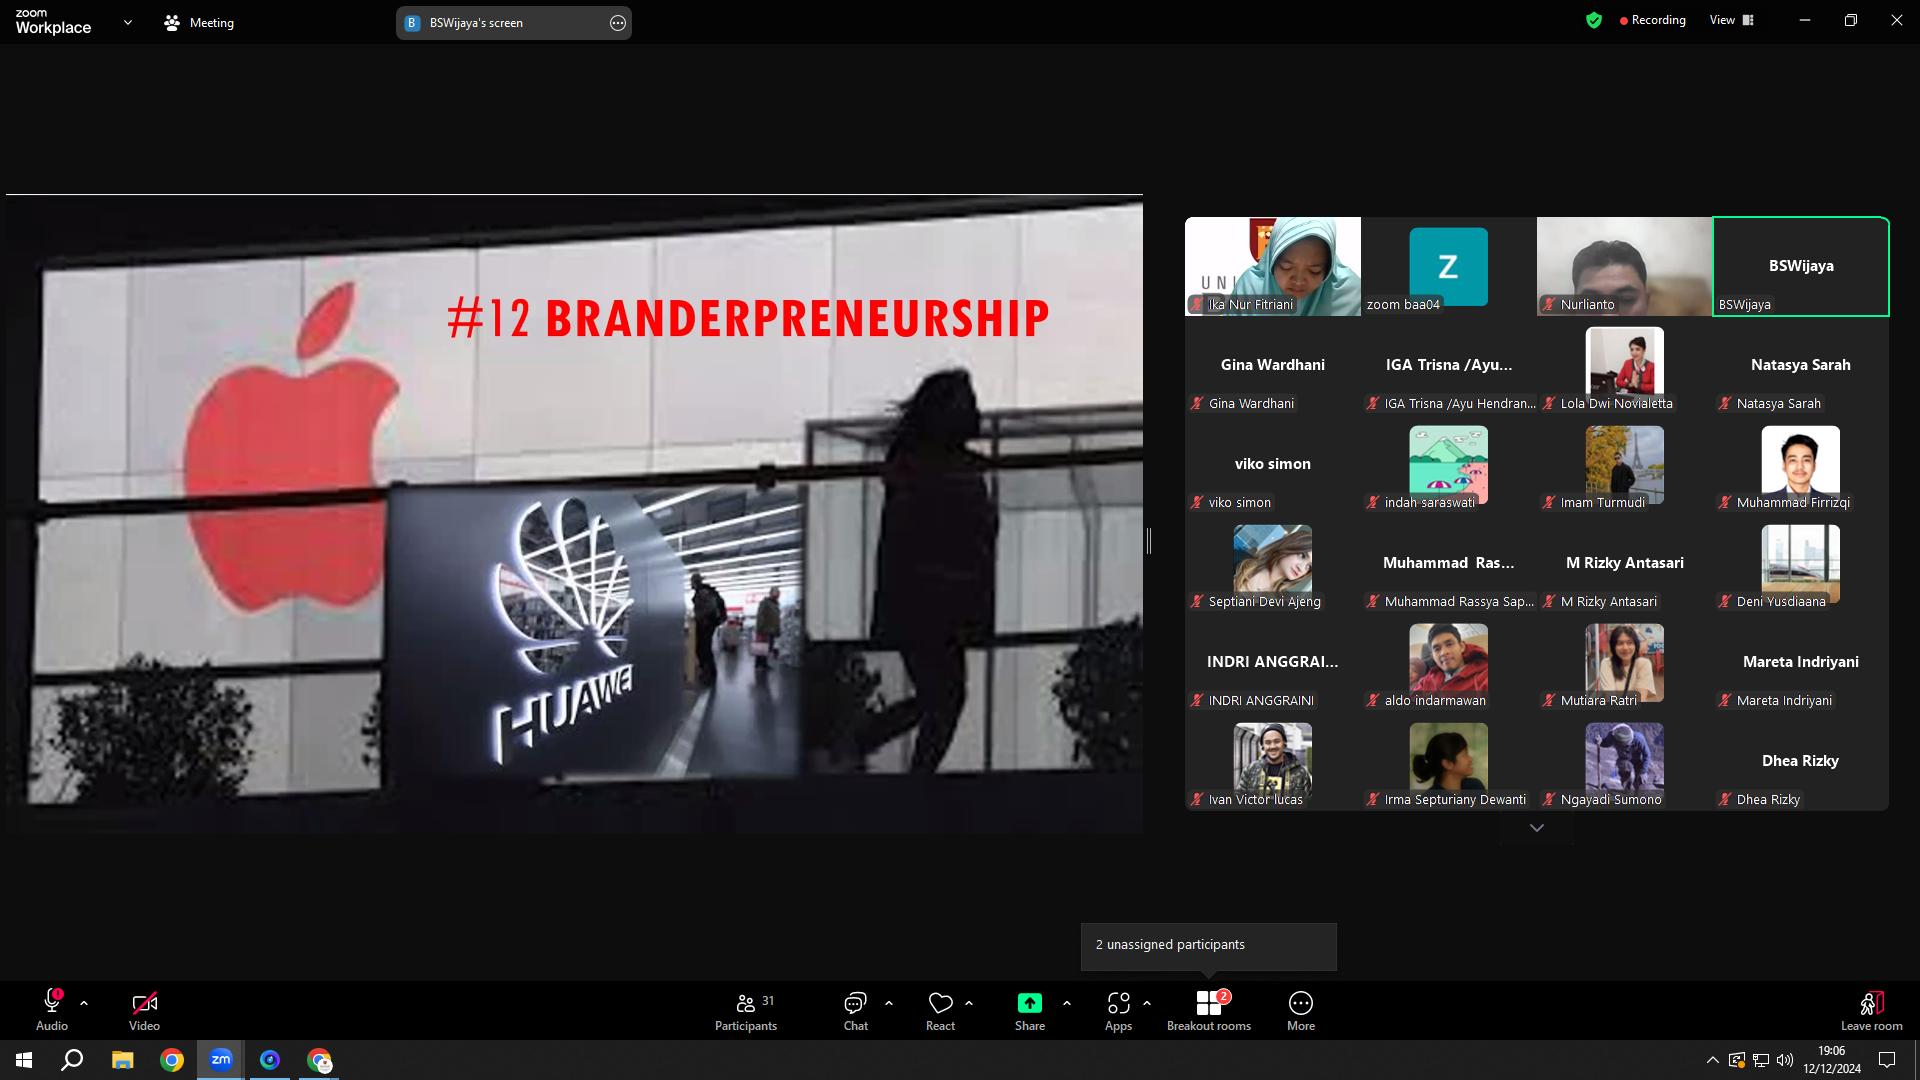Select Imam Turmudi's tile
1920x1080 pixels.
tap(1625, 464)
